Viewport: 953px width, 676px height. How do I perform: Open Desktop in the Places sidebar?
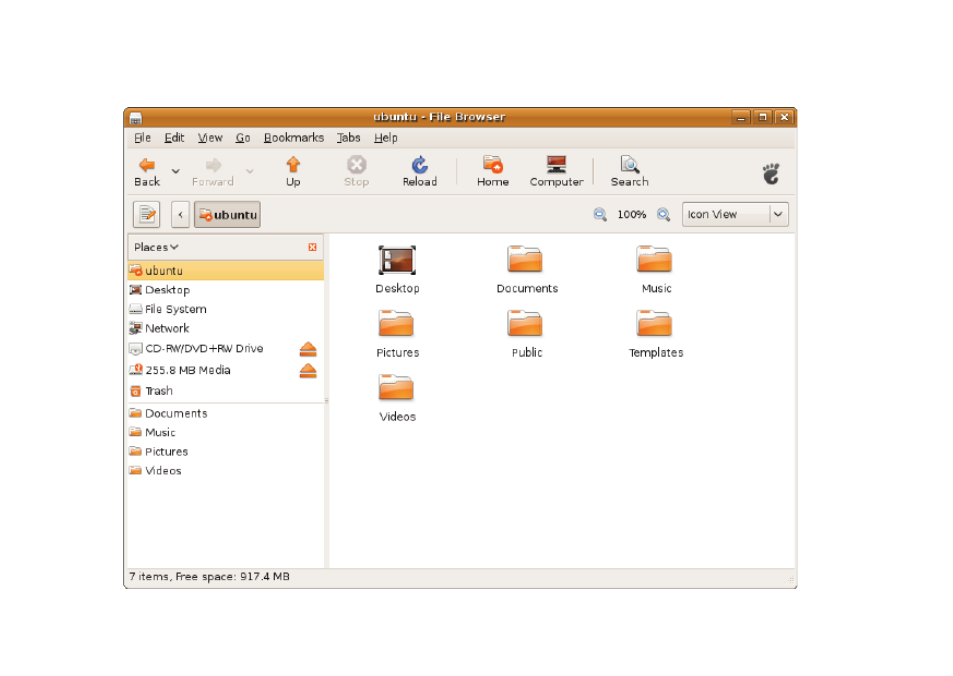click(225, 290)
